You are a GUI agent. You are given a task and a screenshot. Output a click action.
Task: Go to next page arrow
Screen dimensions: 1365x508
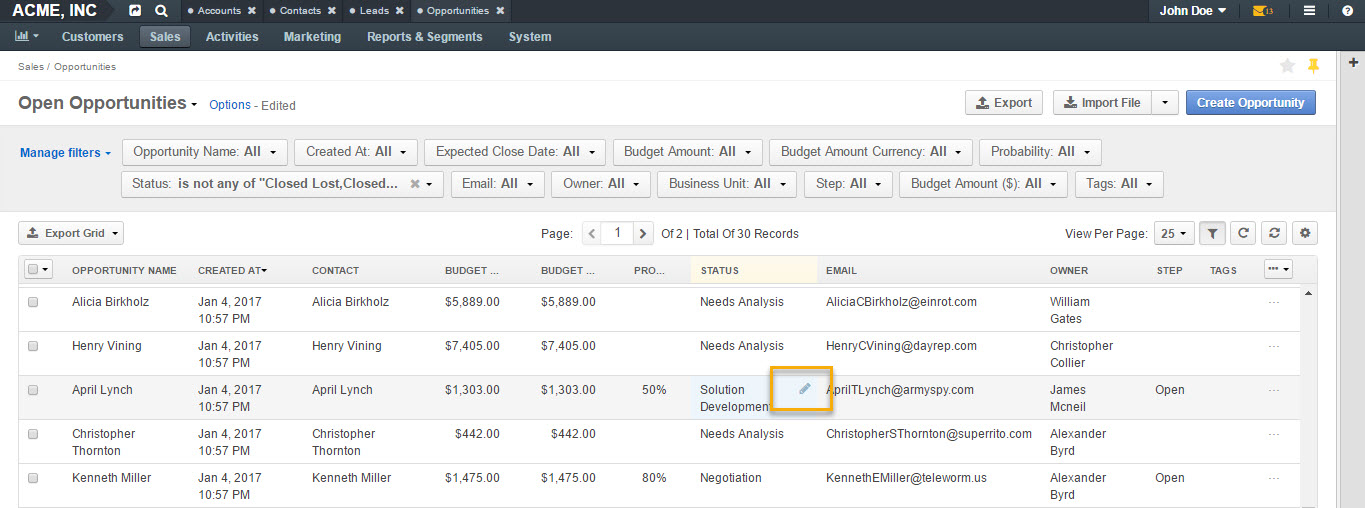[643, 233]
